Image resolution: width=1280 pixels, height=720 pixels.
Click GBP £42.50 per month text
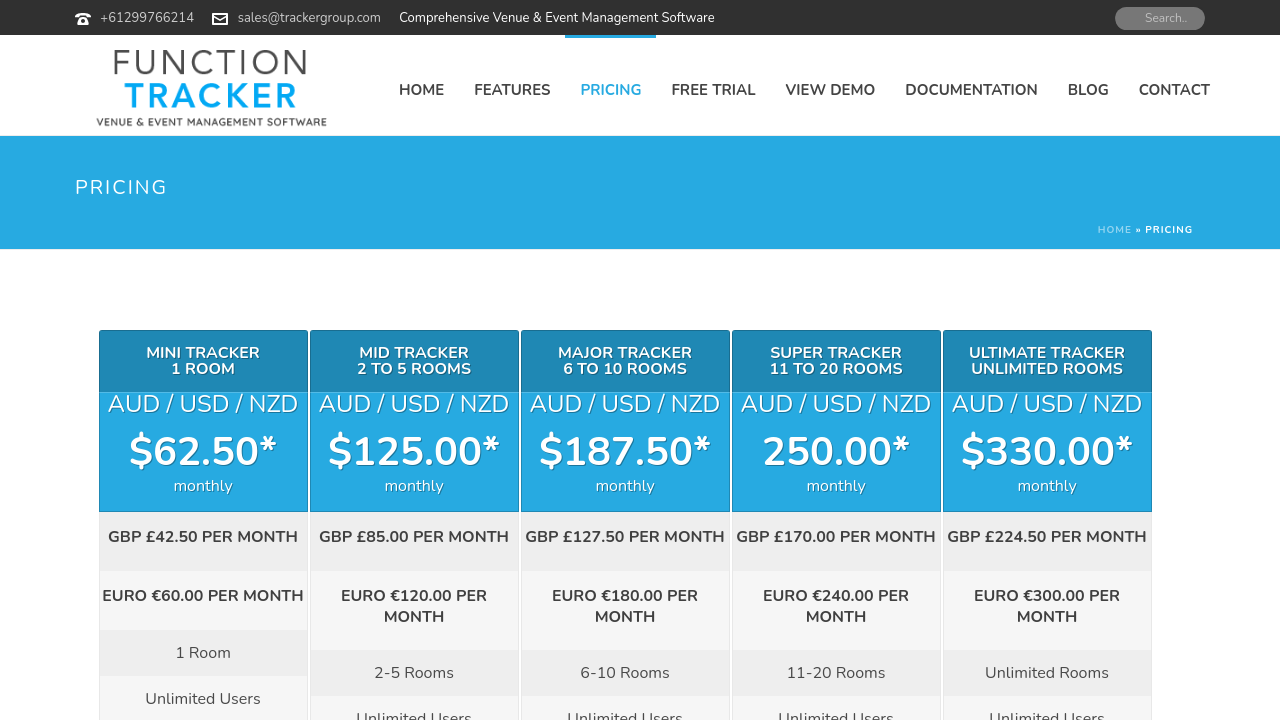coord(203,537)
